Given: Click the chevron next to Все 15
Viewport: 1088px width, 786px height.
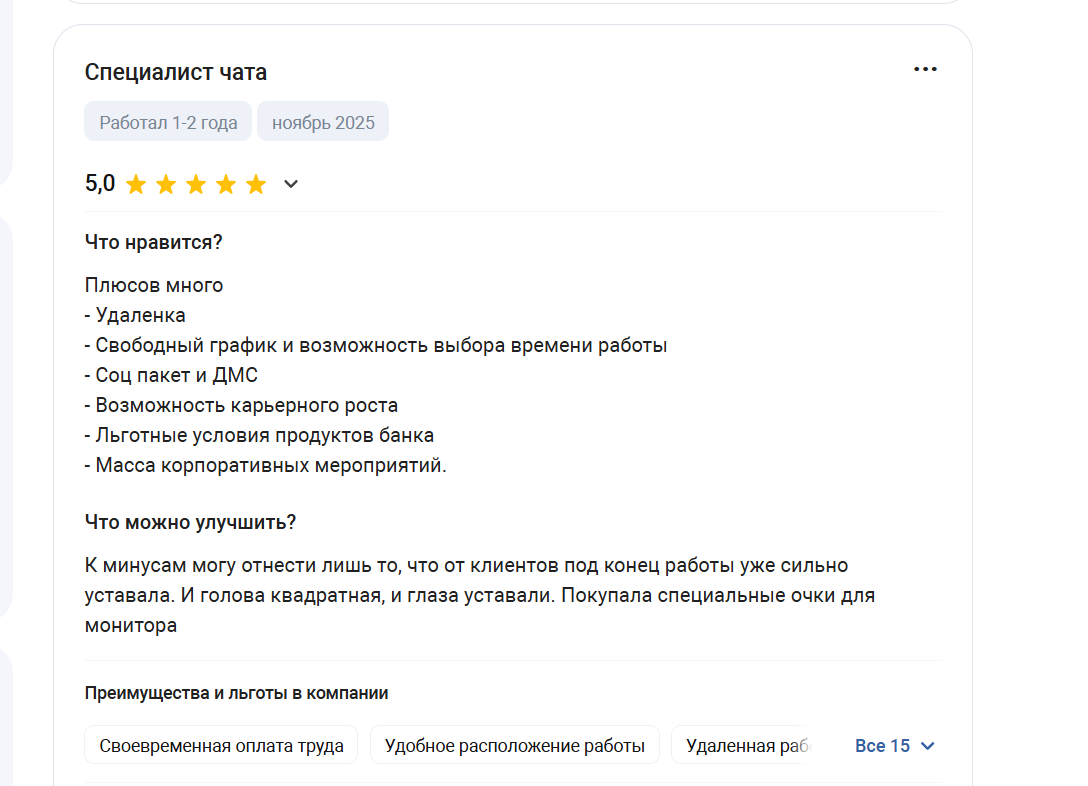Looking at the screenshot, I should pyautogui.click(x=928, y=746).
